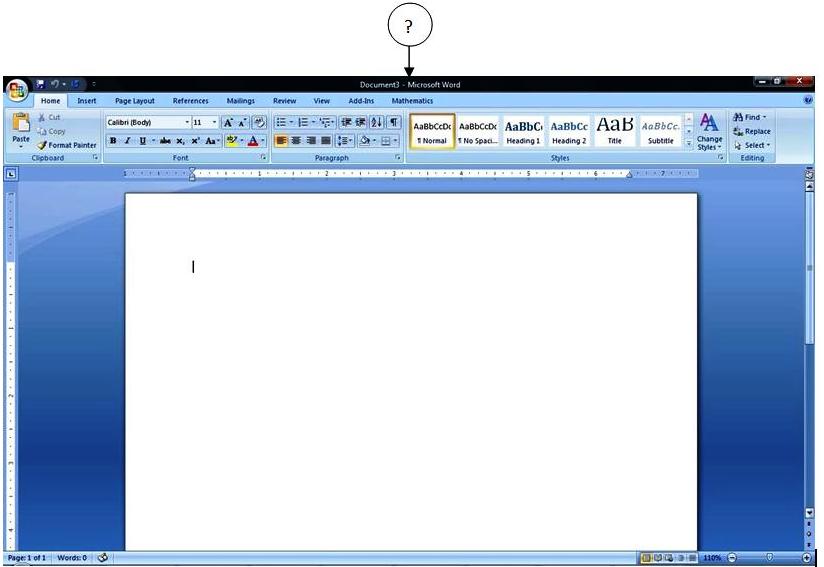Switch to the Page Layout tab
This screenshot has height=567, width=824.
pos(135,101)
